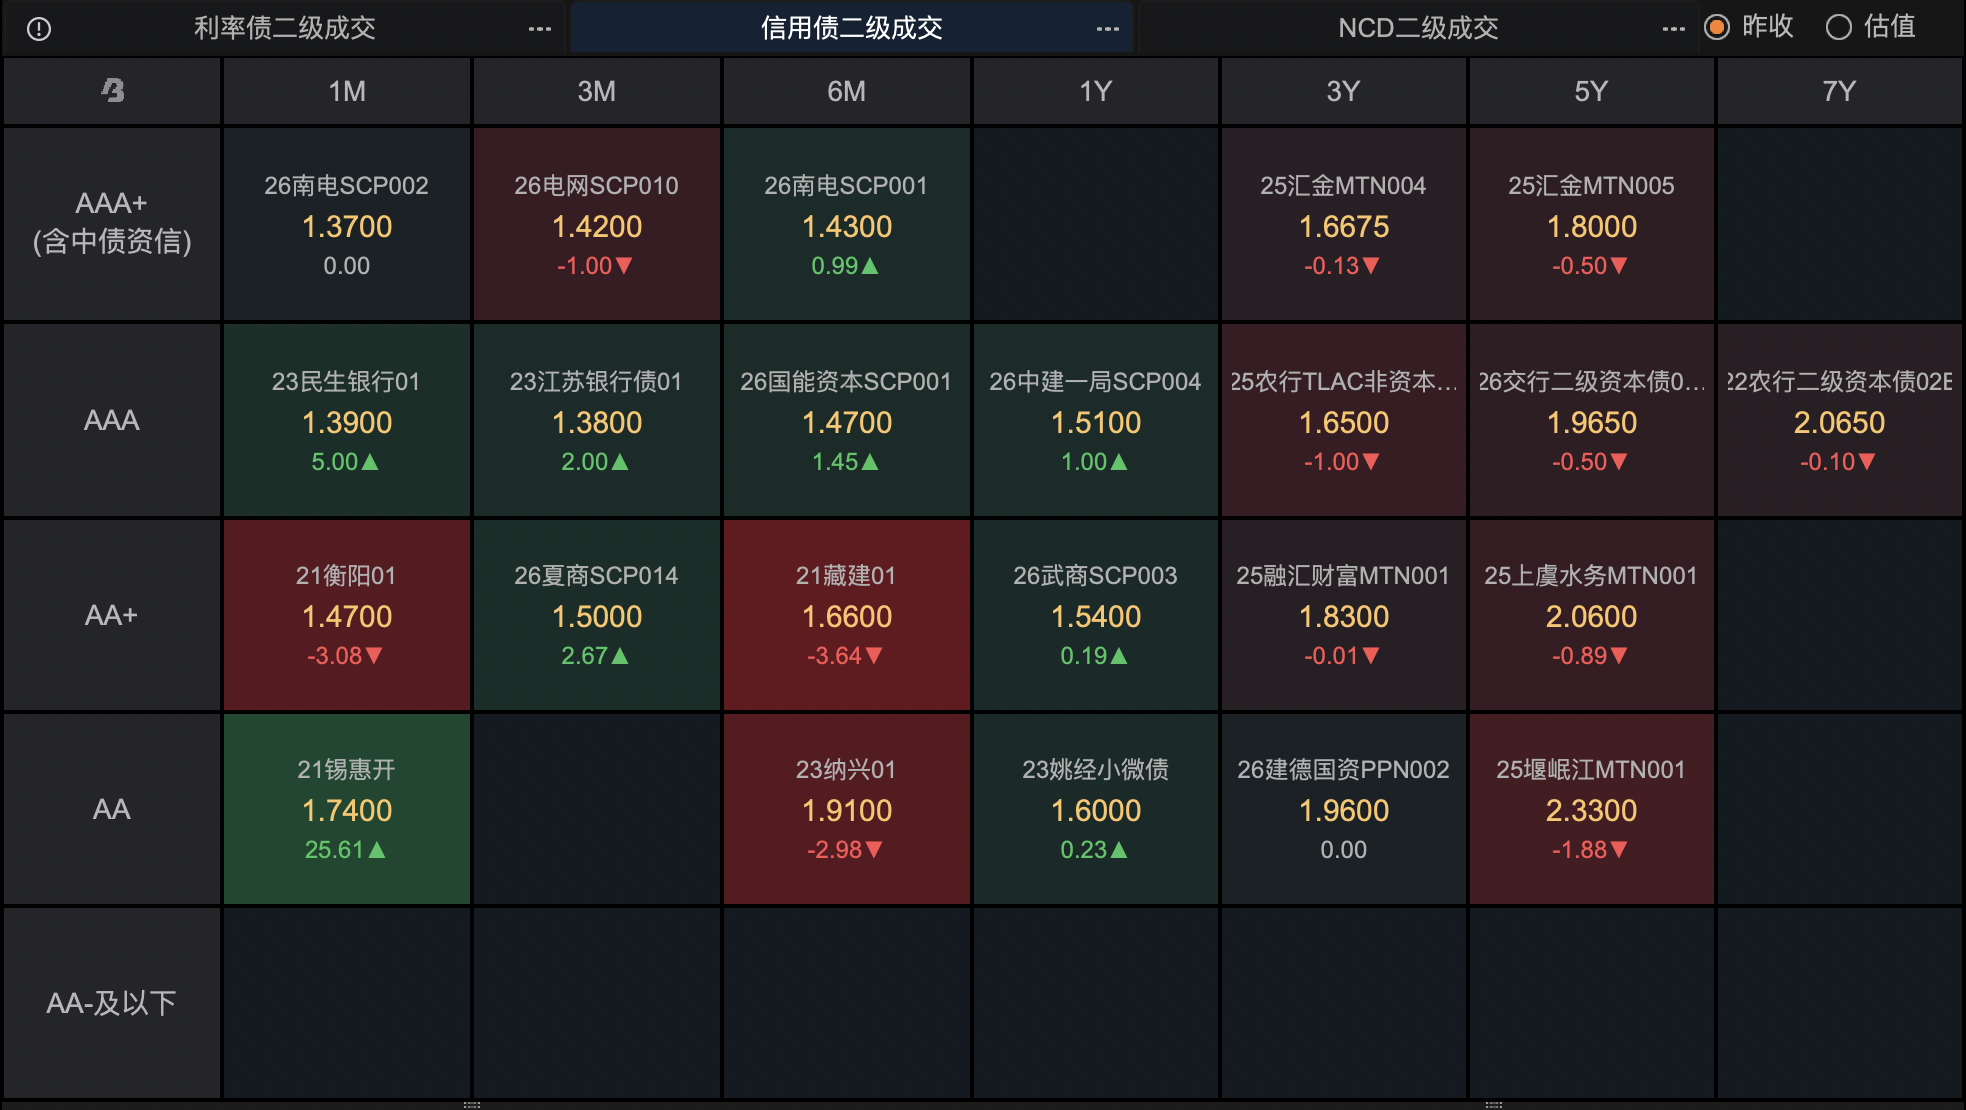Open the 21衡阳01 red cell
This screenshot has width=1966, height=1110.
point(347,615)
